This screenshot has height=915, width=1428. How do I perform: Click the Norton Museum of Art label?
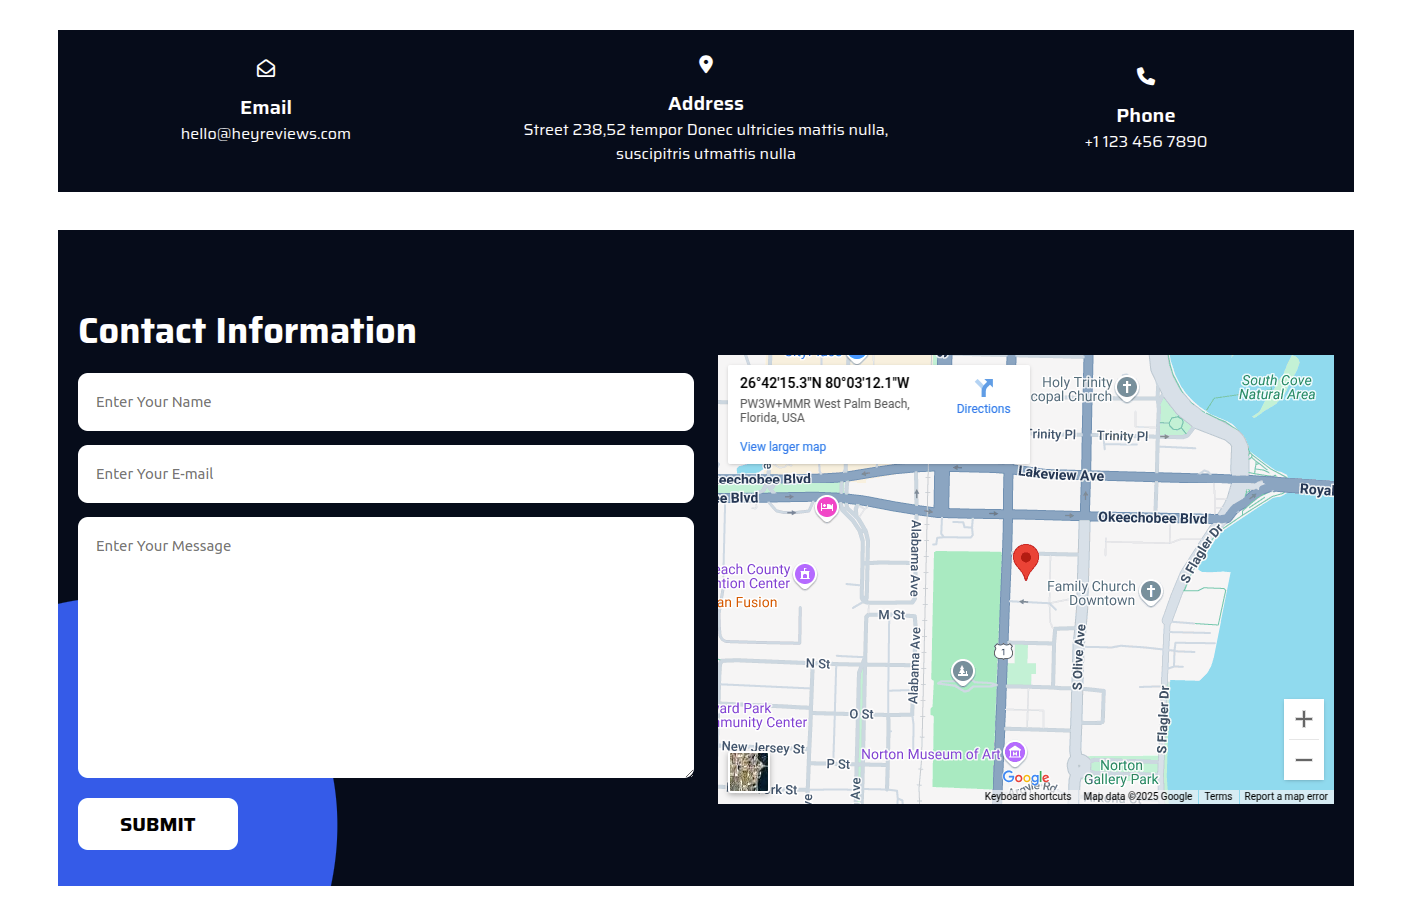[x=931, y=754]
